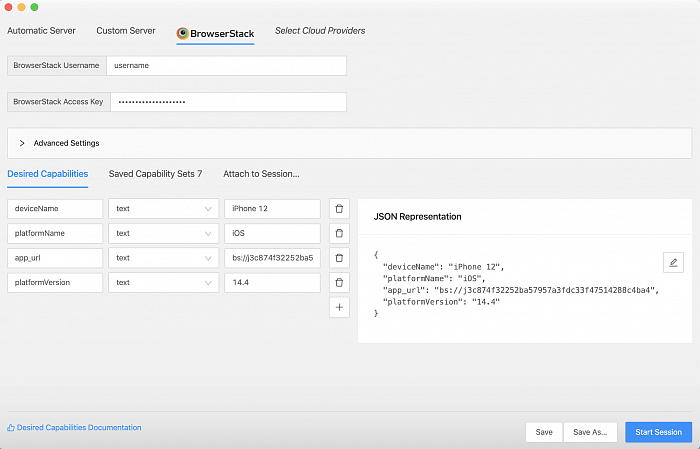Click the JSON Representation heading
Image resolution: width=700 pixels, height=449 pixels.
tap(417, 217)
